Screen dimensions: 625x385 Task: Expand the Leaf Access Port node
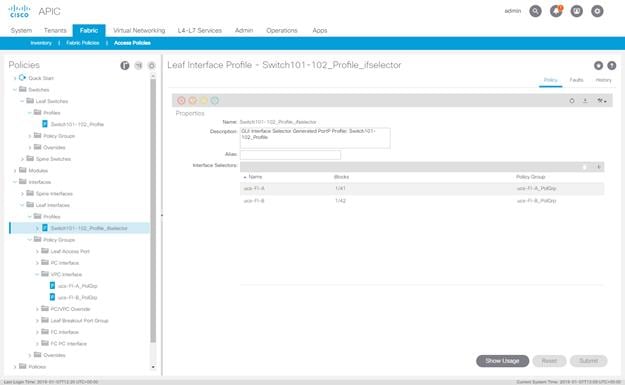[x=37, y=251]
